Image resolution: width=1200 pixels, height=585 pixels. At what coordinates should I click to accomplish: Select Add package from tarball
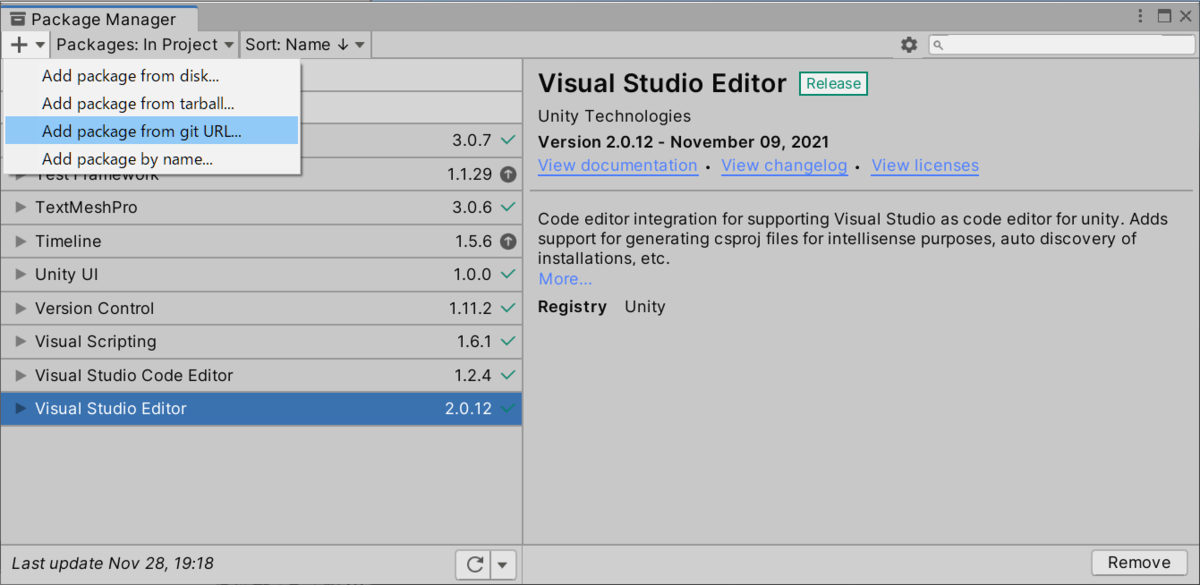152,103
